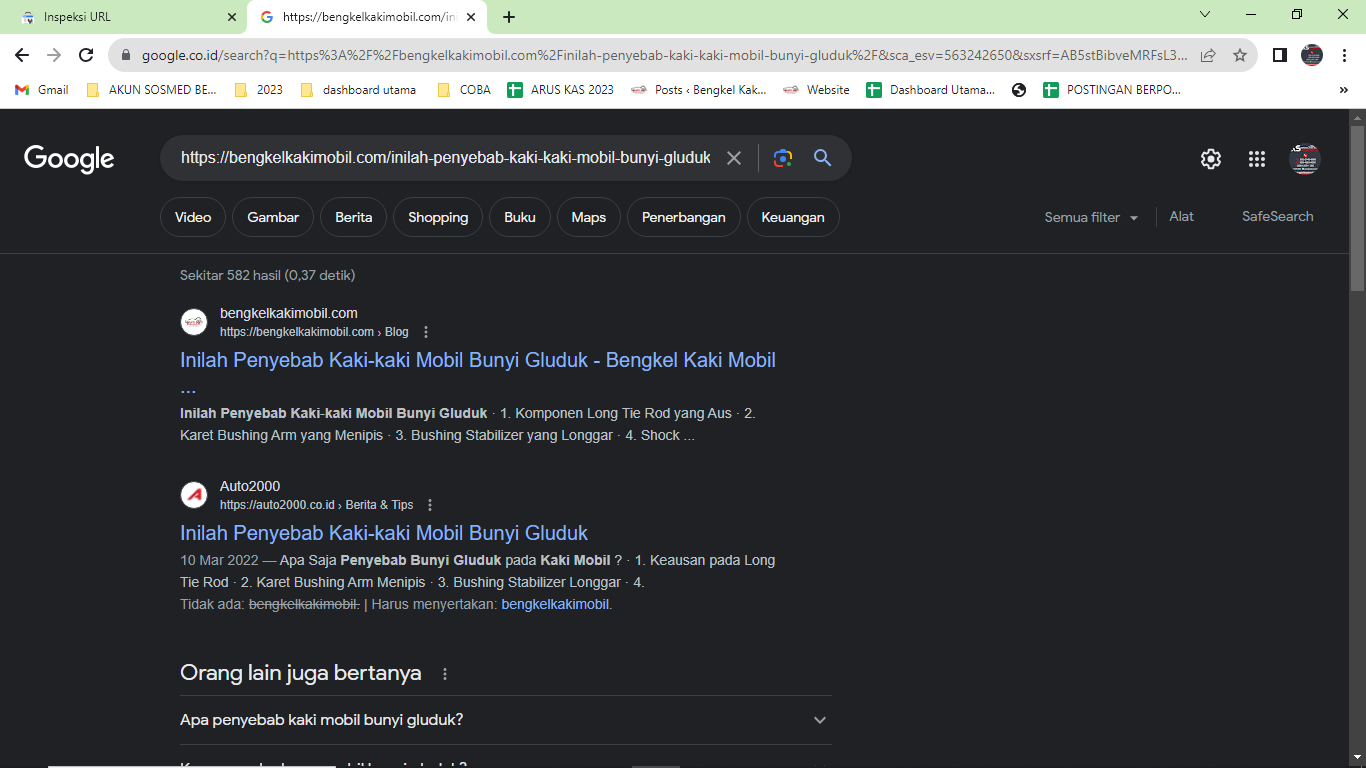The image size is (1366, 768).
Task: Click the share page icon in address bar
Action: pos(1208,56)
